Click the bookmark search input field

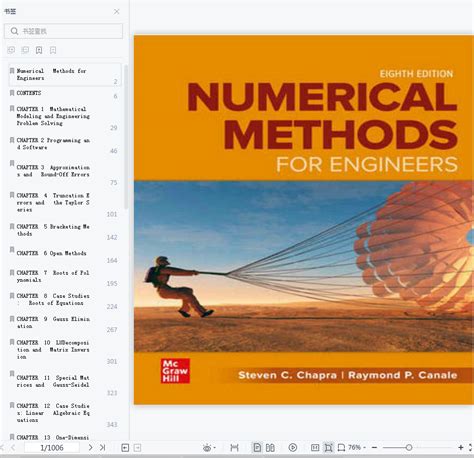63,31
